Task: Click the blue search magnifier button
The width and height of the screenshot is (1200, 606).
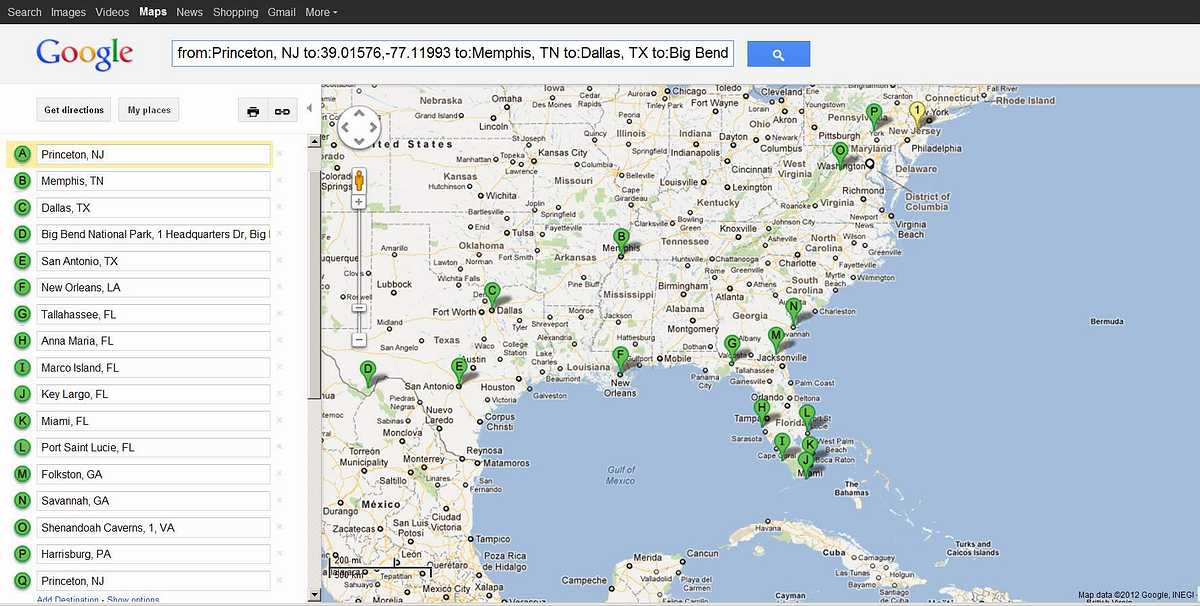Action: click(778, 55)
